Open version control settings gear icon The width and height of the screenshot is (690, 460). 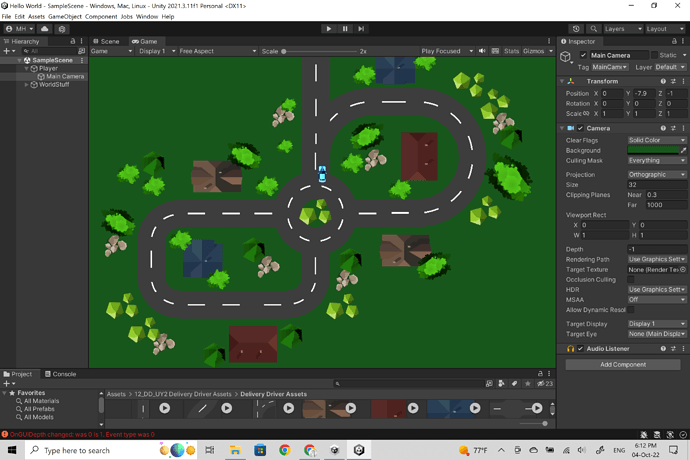click(62, 29)
